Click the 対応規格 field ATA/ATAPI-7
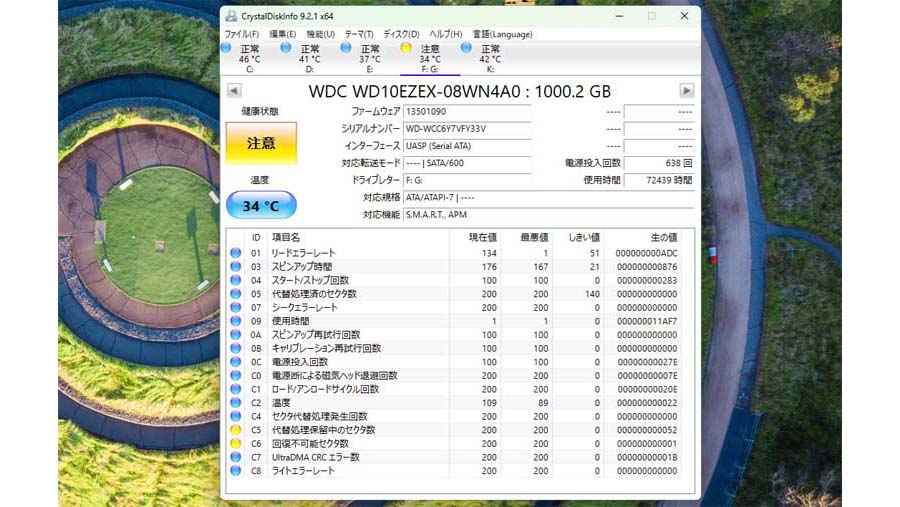The width and height of the screenshot is (900, 507). [549, 198]
